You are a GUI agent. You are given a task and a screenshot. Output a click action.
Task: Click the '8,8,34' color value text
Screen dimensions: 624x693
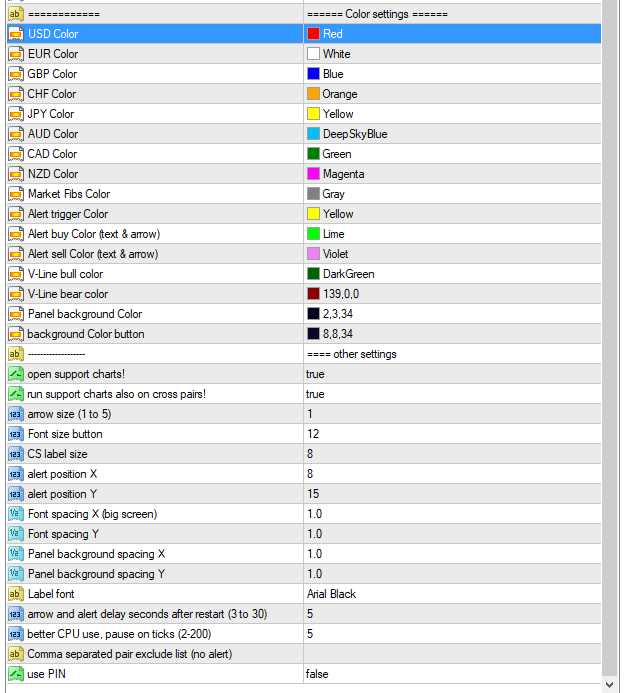pos(338,334)
